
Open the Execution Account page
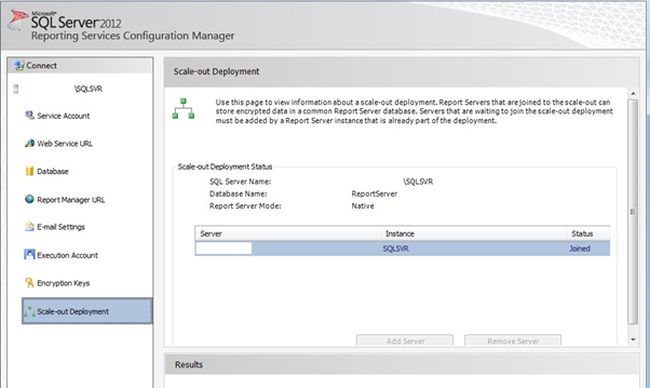(68, 255)
